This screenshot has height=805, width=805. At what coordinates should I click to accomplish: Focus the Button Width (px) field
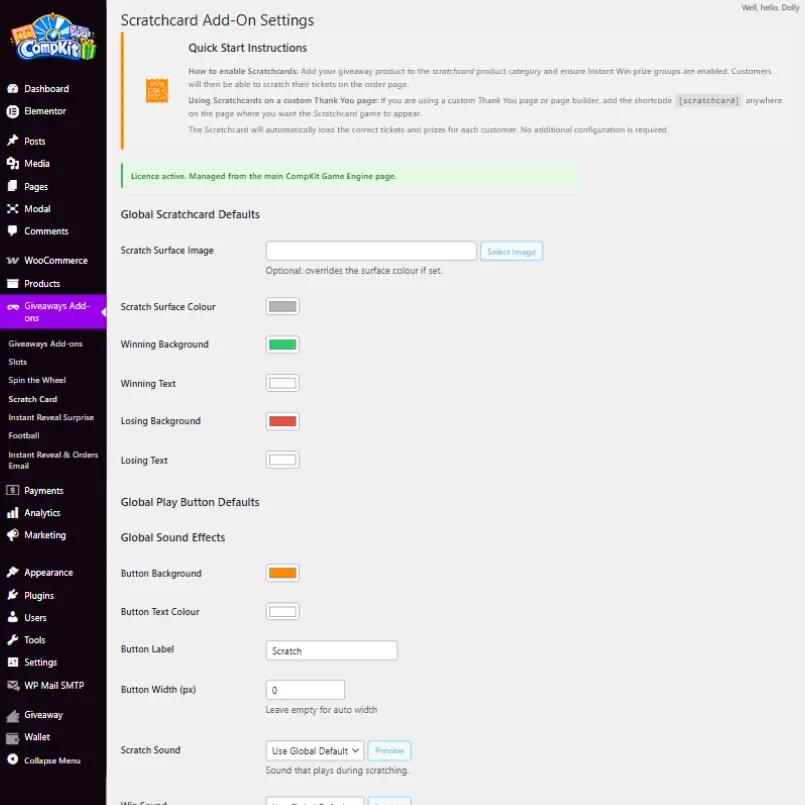tap(305, 690)
